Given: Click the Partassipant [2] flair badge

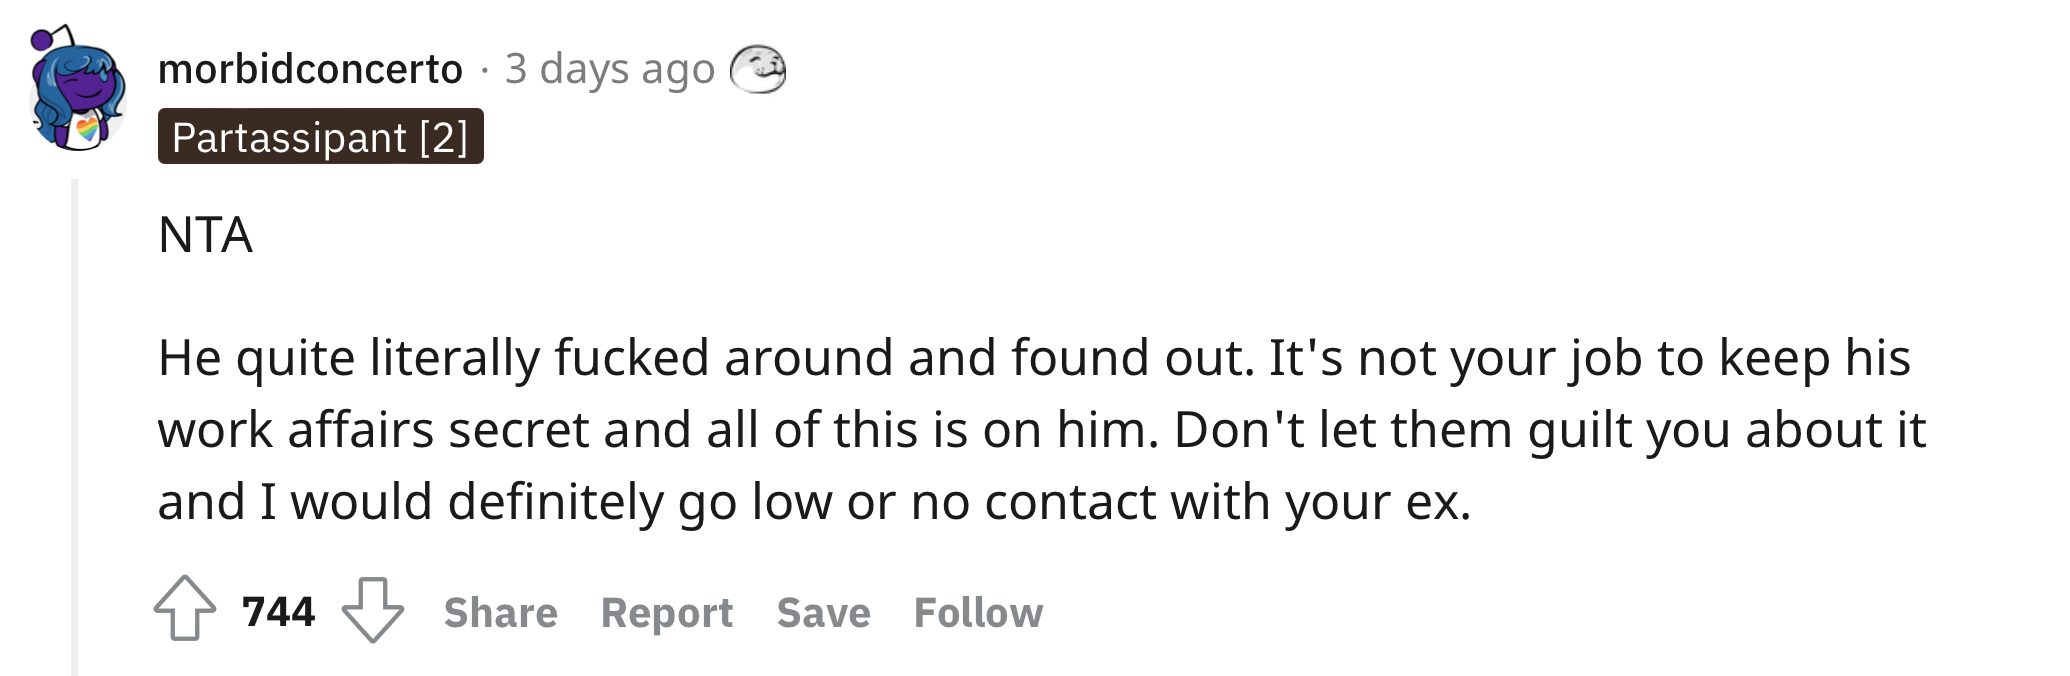Looking at the screenshot, I should (x=320, y=137).
